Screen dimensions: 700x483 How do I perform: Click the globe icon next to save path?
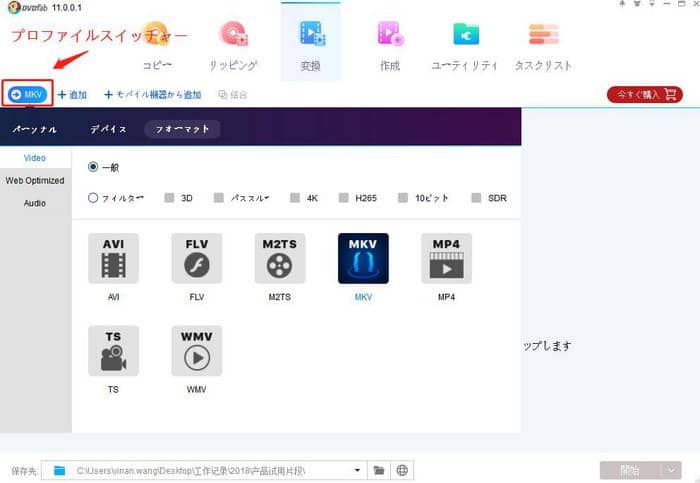pos(402,470)
